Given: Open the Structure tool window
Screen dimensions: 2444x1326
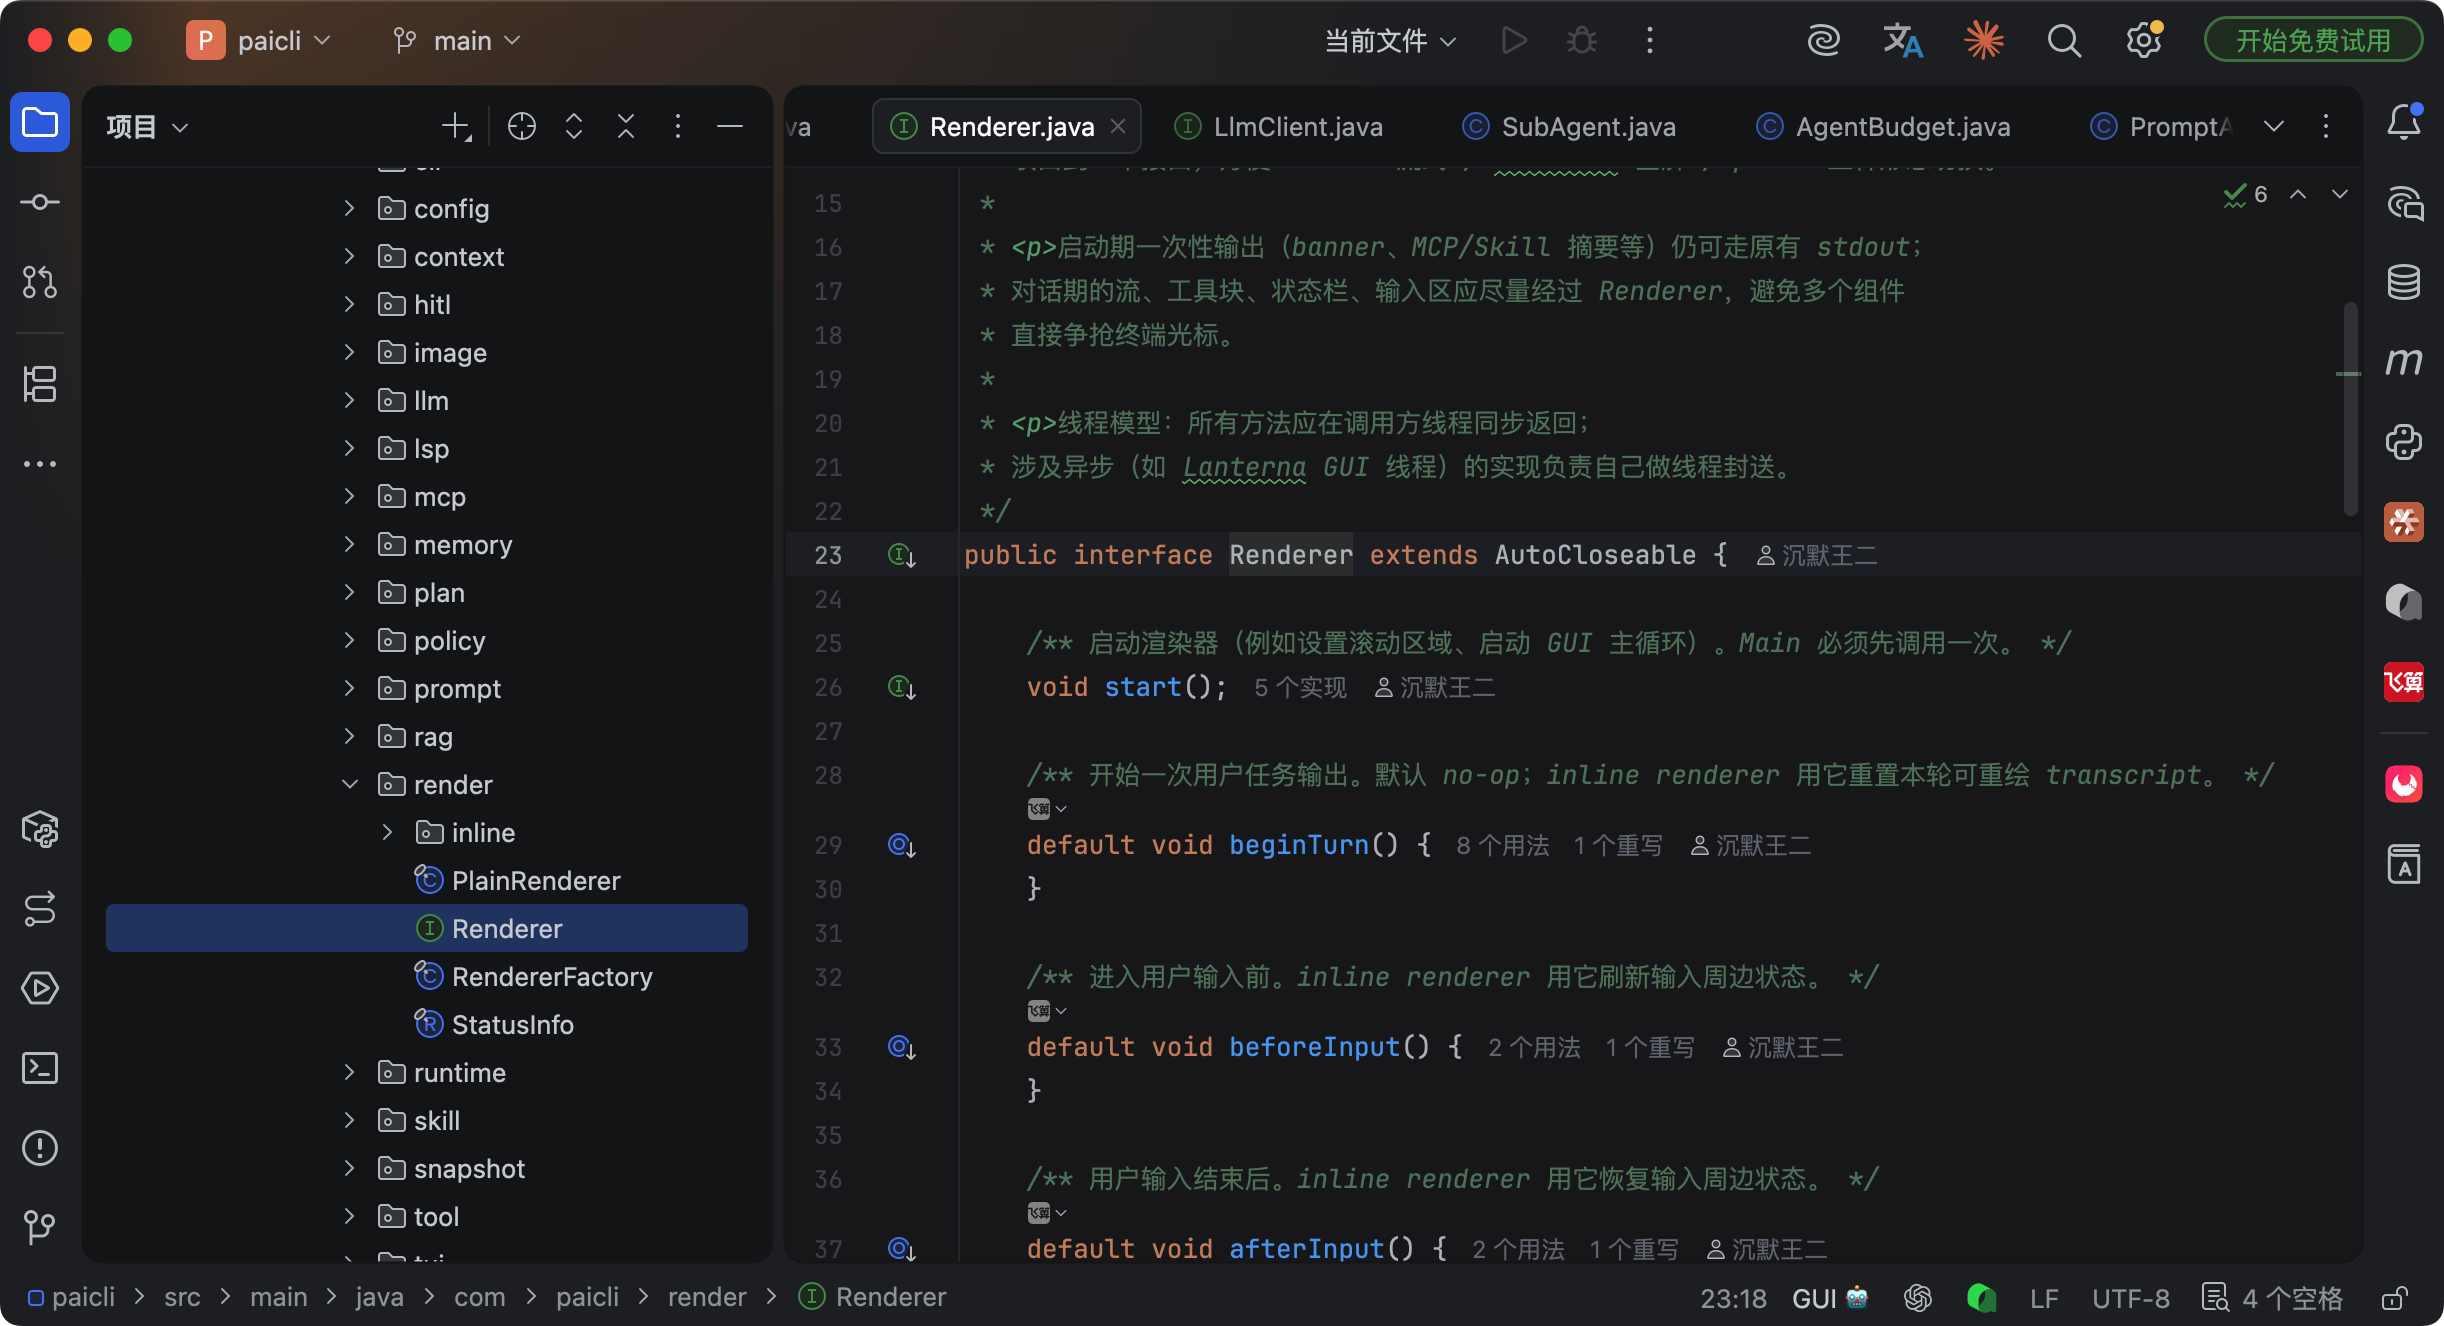Looking at the screenshot, I should click(x=40, y=384).
